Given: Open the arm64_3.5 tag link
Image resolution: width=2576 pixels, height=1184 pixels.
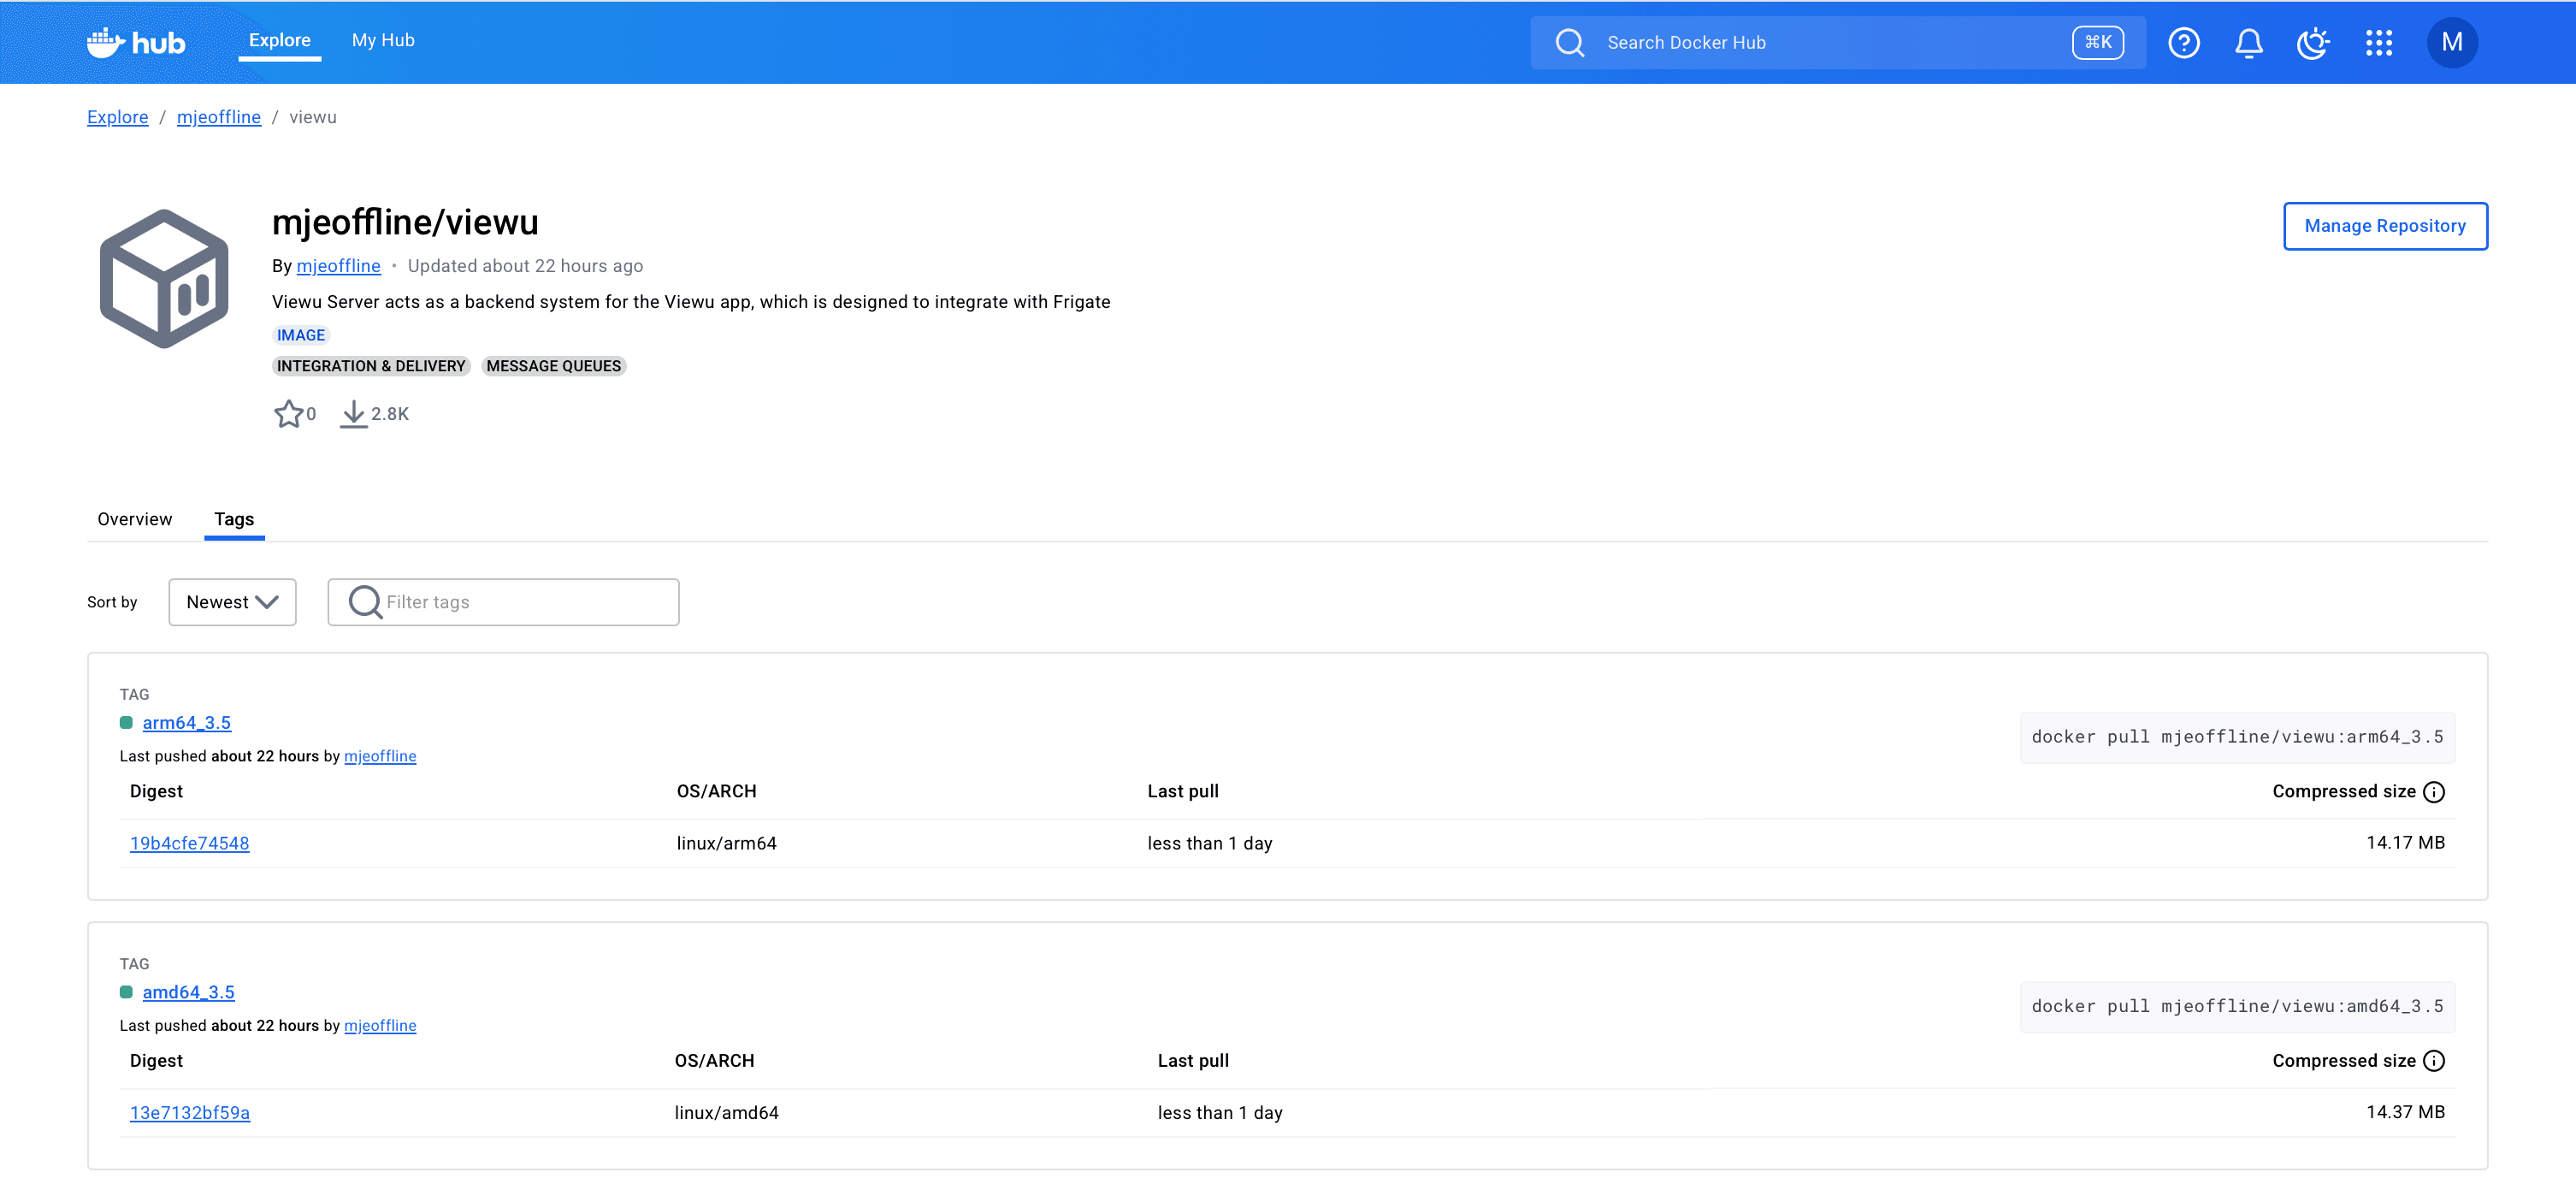Looking at the screenshot, I should tap(186, 722).
